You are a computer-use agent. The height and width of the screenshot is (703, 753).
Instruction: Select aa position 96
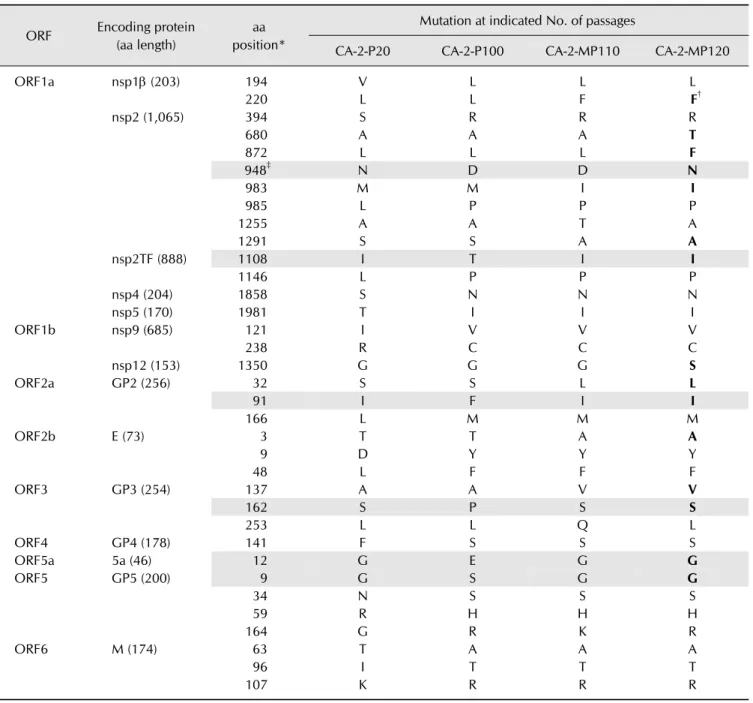click(x=260, y=667)
